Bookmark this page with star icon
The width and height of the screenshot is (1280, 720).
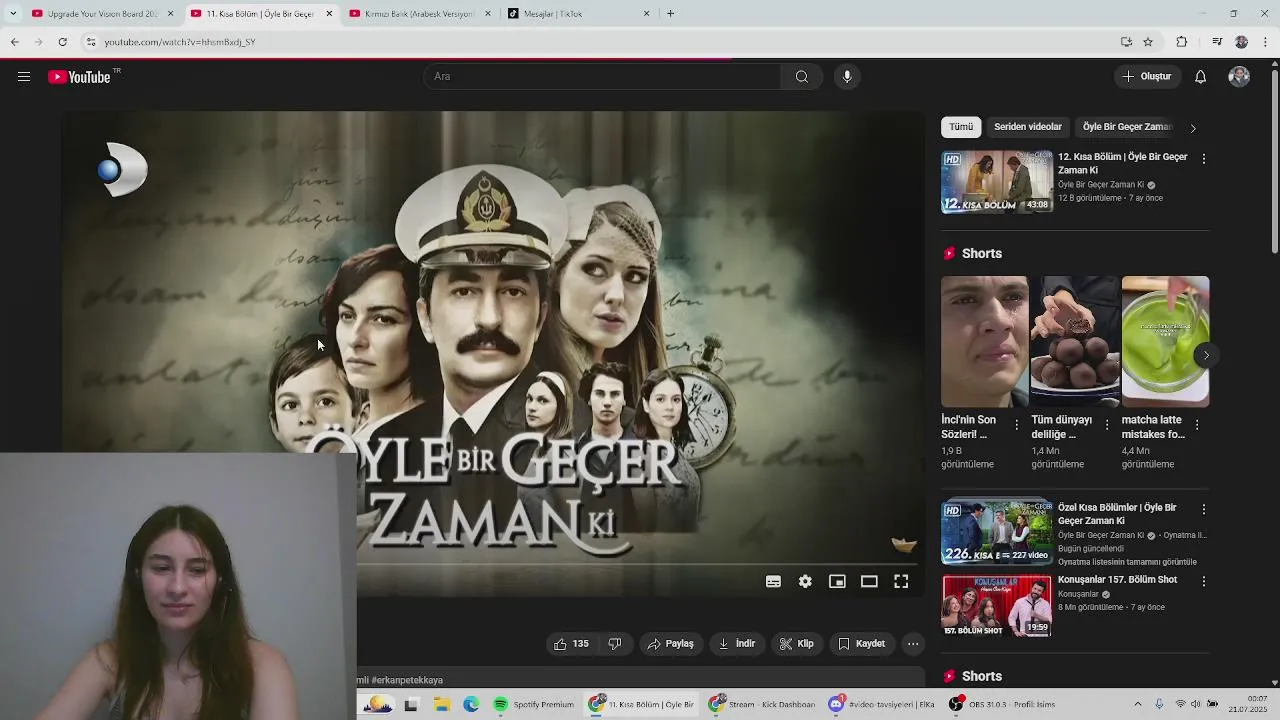[x=1148, y=42]
